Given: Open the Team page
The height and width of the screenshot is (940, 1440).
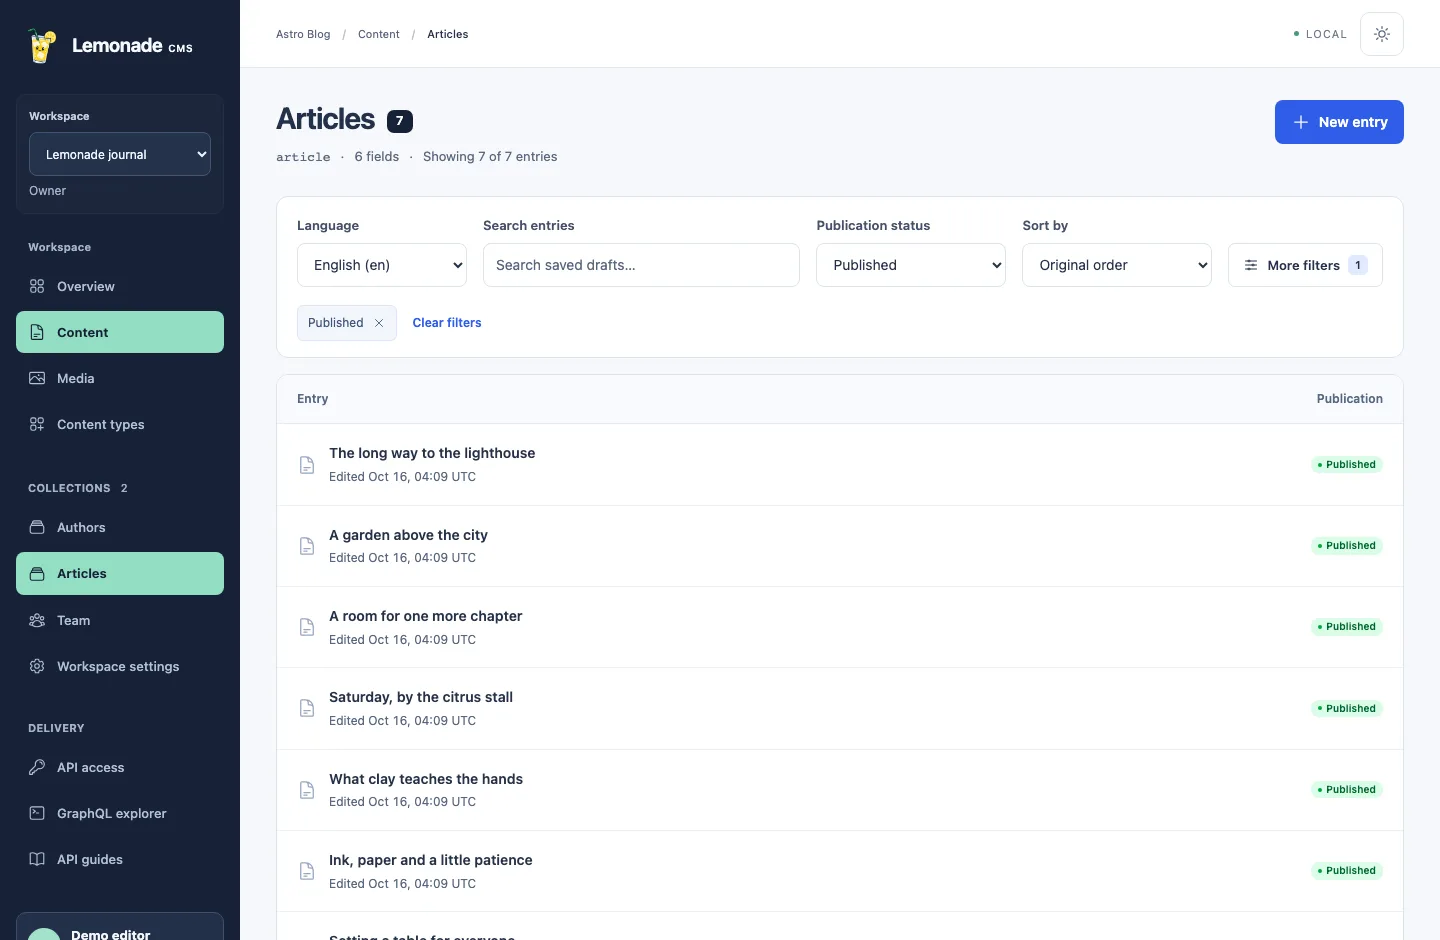Looking at the screenshot, I should click(120, 620).
